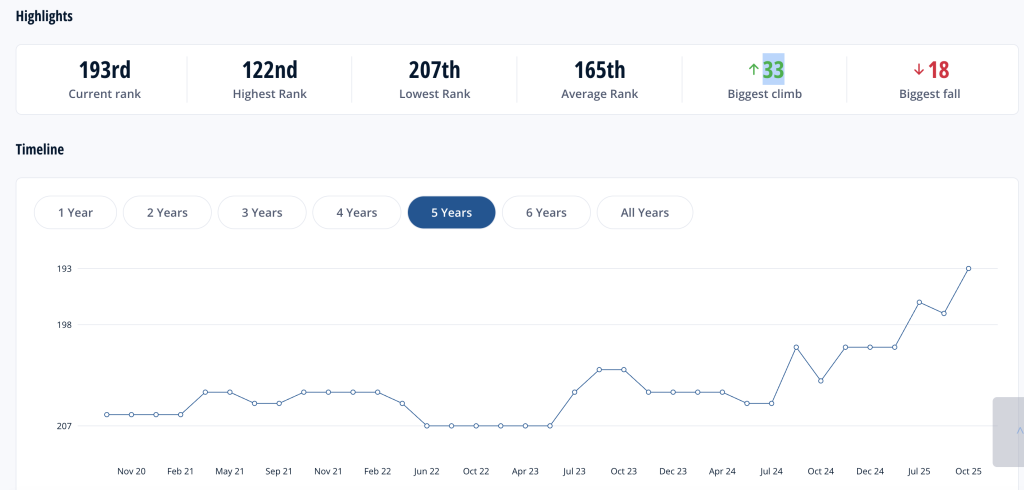
Task: Click the red down arrow beside 18
Action: point(919,69)
